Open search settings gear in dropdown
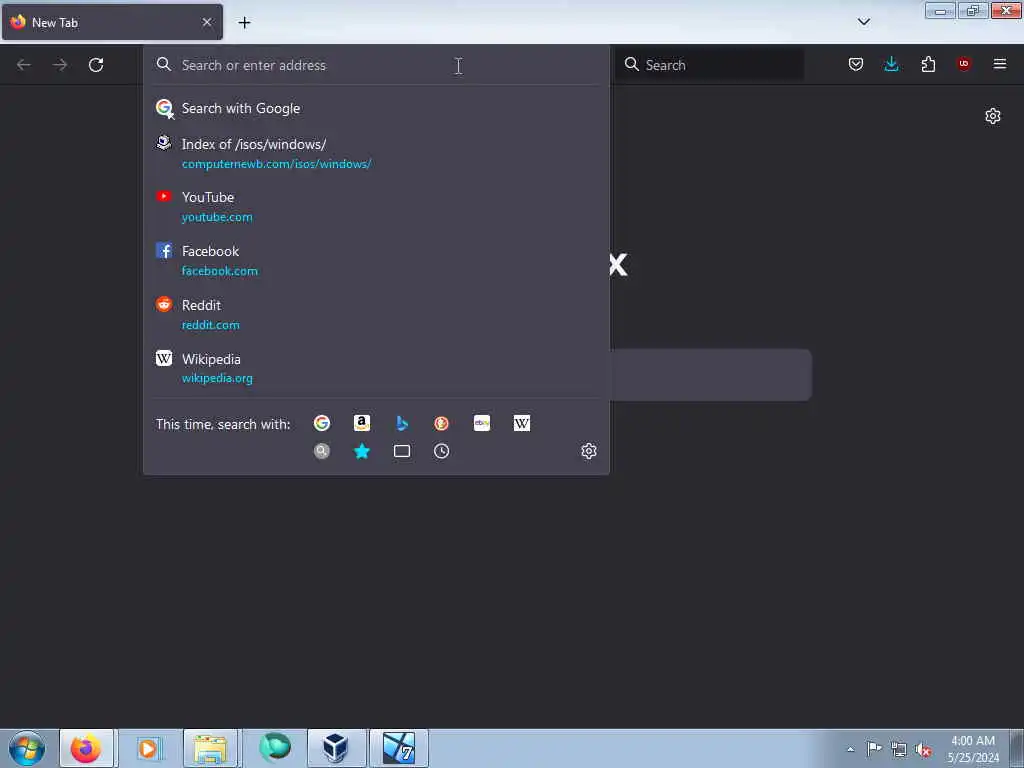This screenshot has height=768, width=1024. pyautogui.click(x=588, y=451)
